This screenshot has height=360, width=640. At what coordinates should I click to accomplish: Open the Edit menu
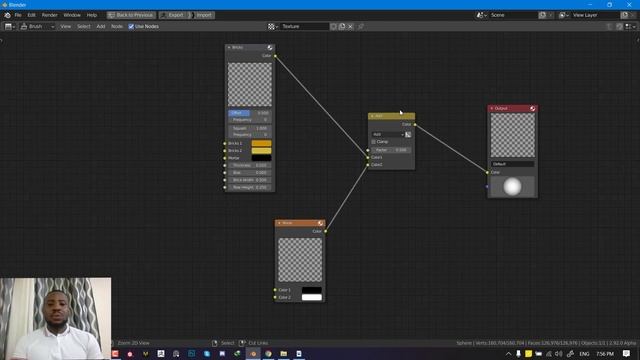31,15
